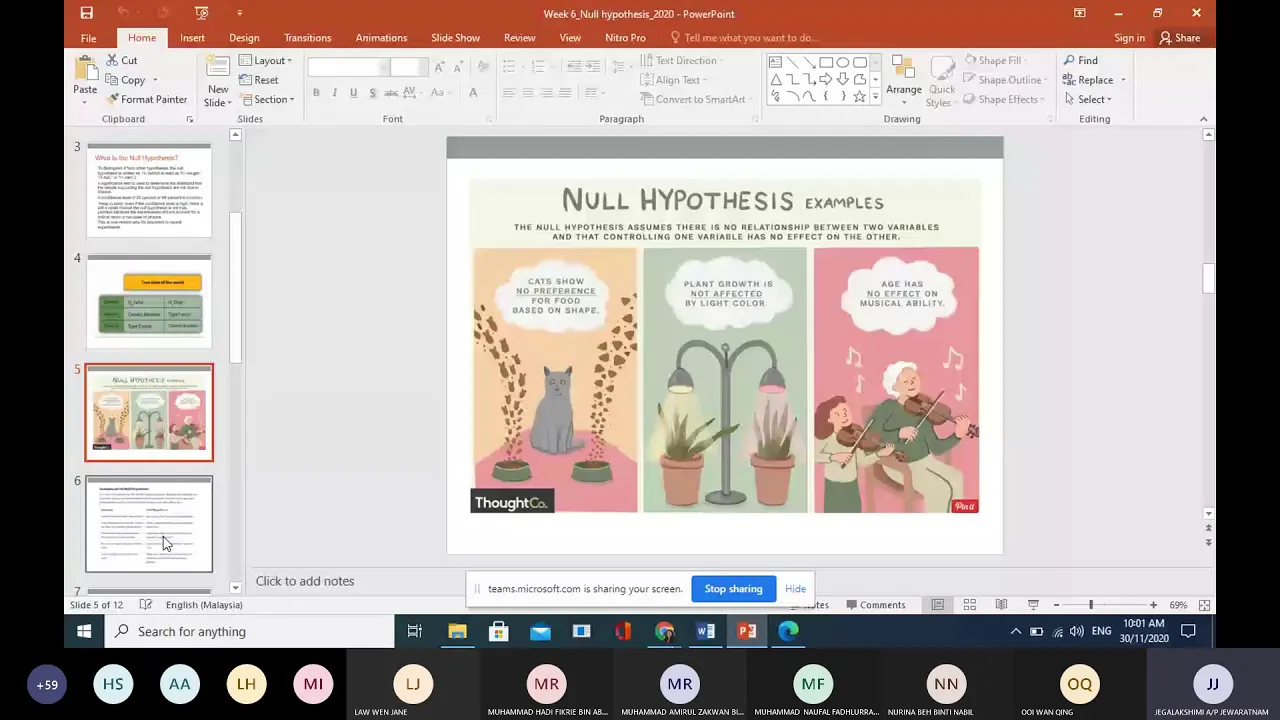The height and width of the screenshot is (720, 1280).
Task: Switch to the Design tab
Action: [x=244, y=38]
